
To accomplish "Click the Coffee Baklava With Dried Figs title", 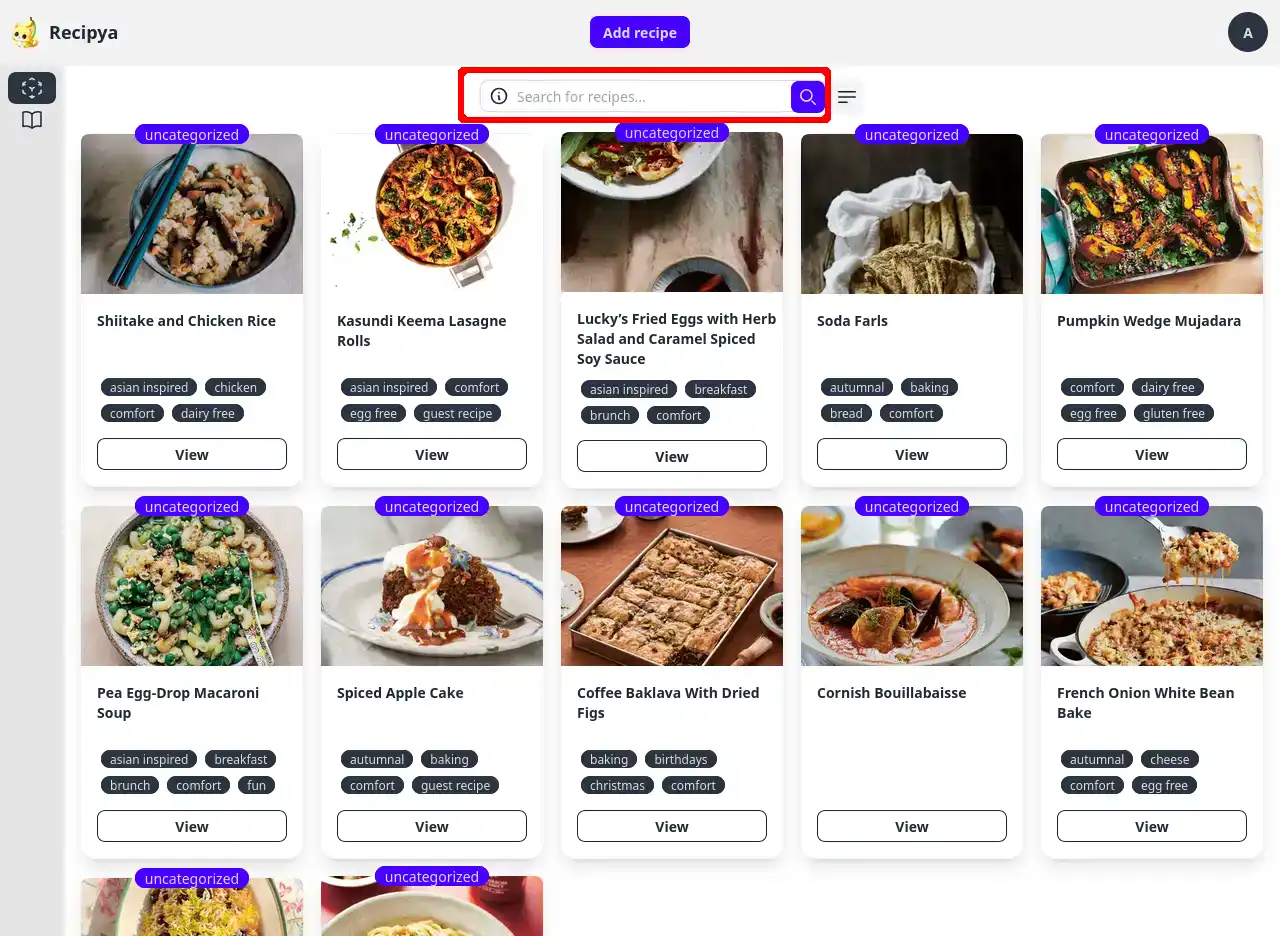I will pyautogui.click(x=668, y=702).
